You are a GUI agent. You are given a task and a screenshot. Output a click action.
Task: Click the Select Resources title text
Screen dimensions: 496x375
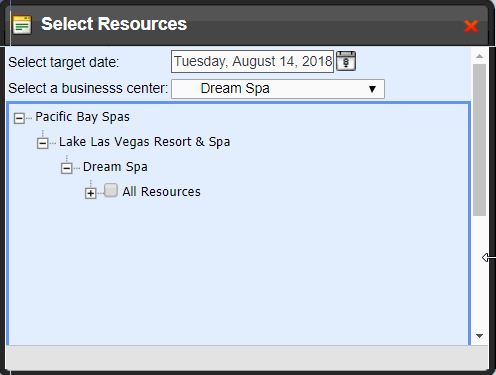tap(114, 24)
